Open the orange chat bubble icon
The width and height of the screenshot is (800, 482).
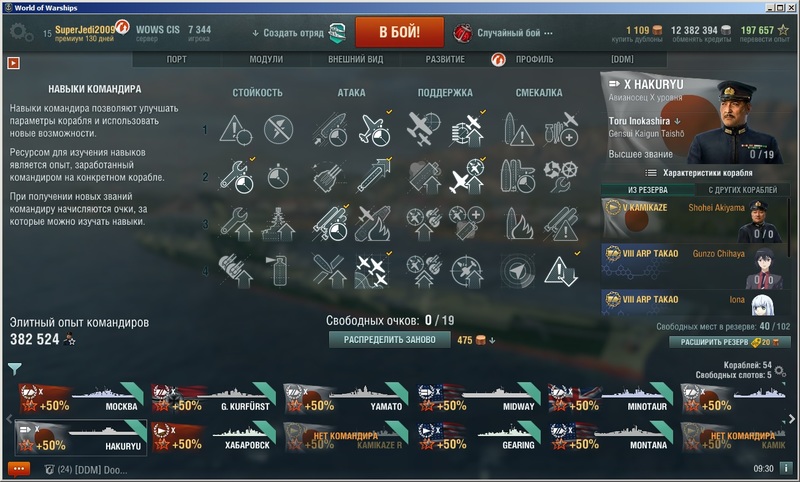pos(19,468)
